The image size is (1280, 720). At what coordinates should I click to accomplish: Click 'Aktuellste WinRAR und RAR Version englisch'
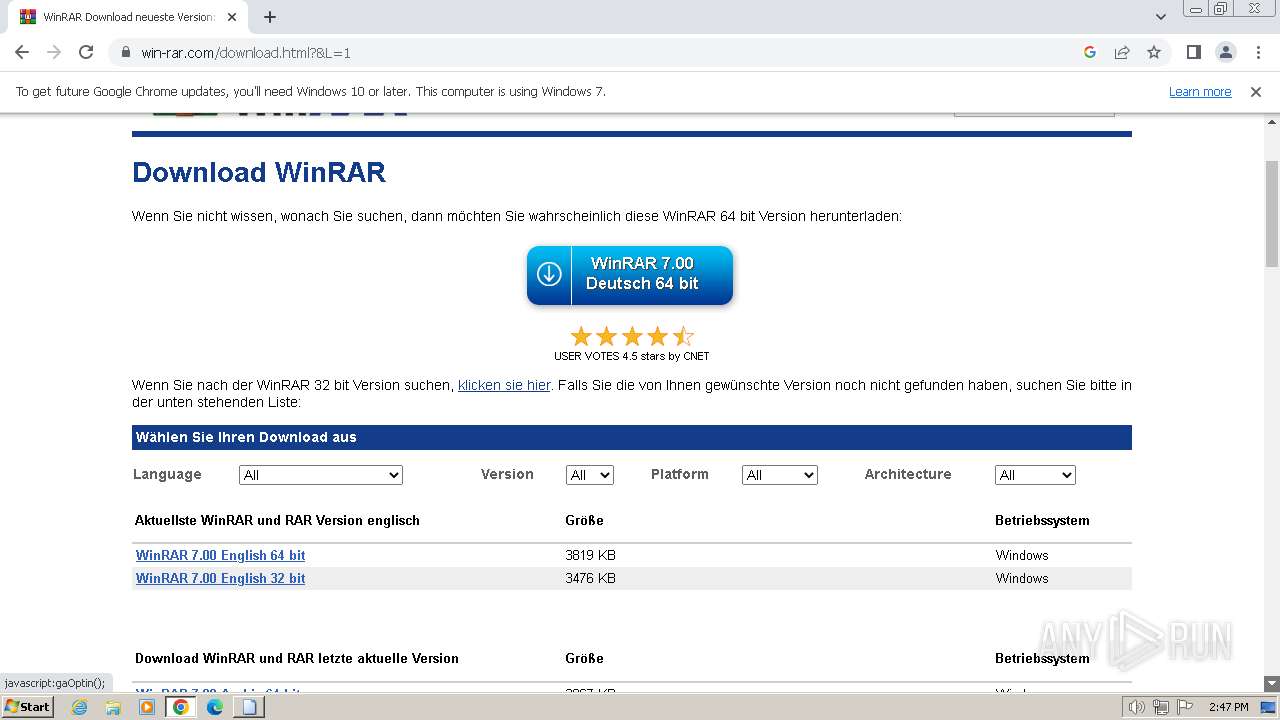tap(277, 520)
